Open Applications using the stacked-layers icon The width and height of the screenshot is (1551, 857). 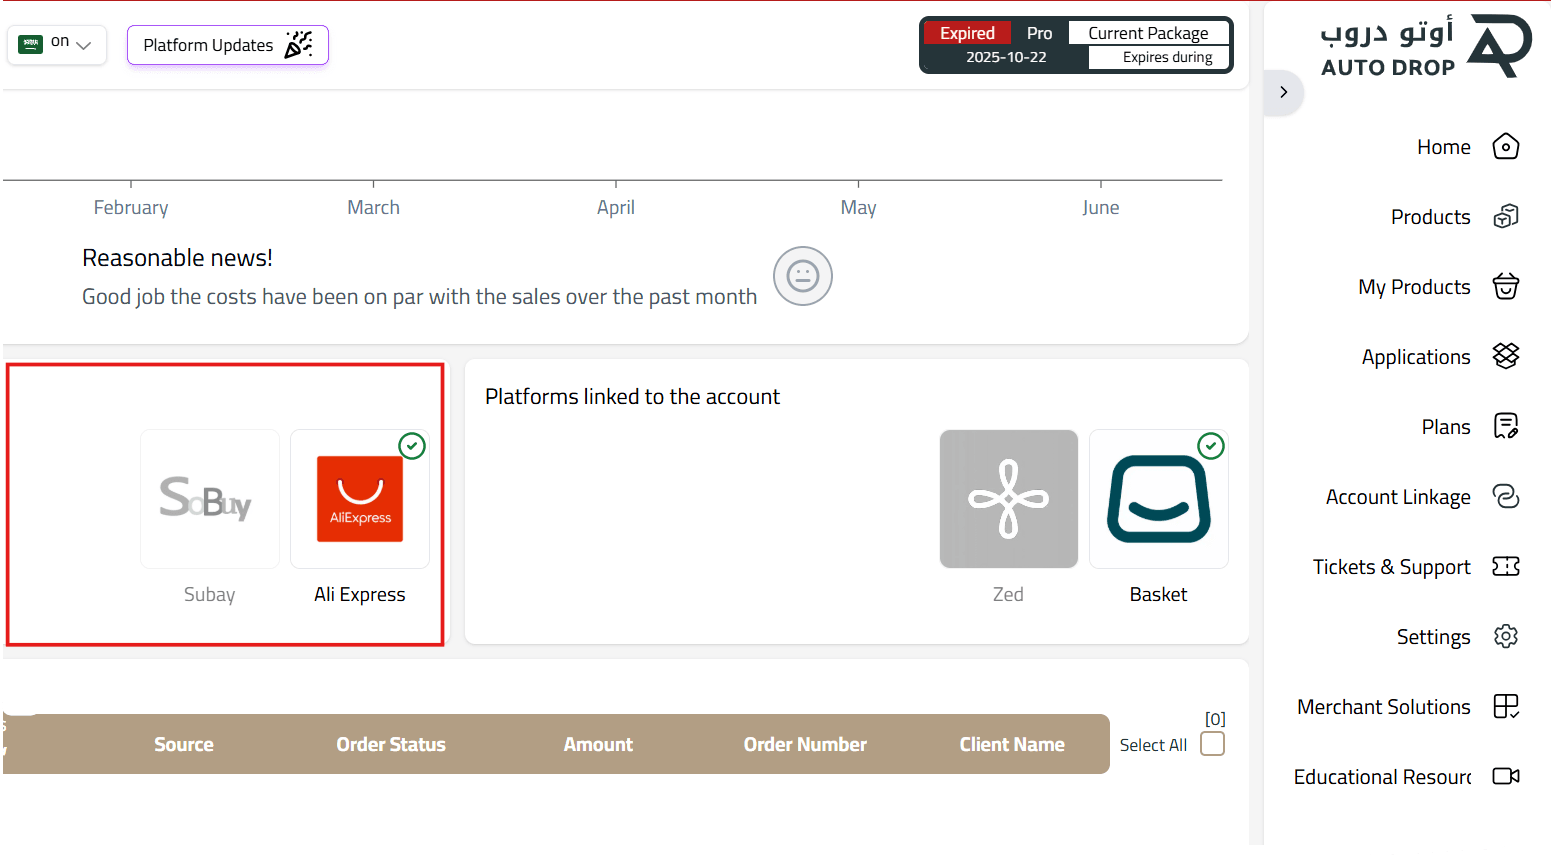coord(1505,356)
